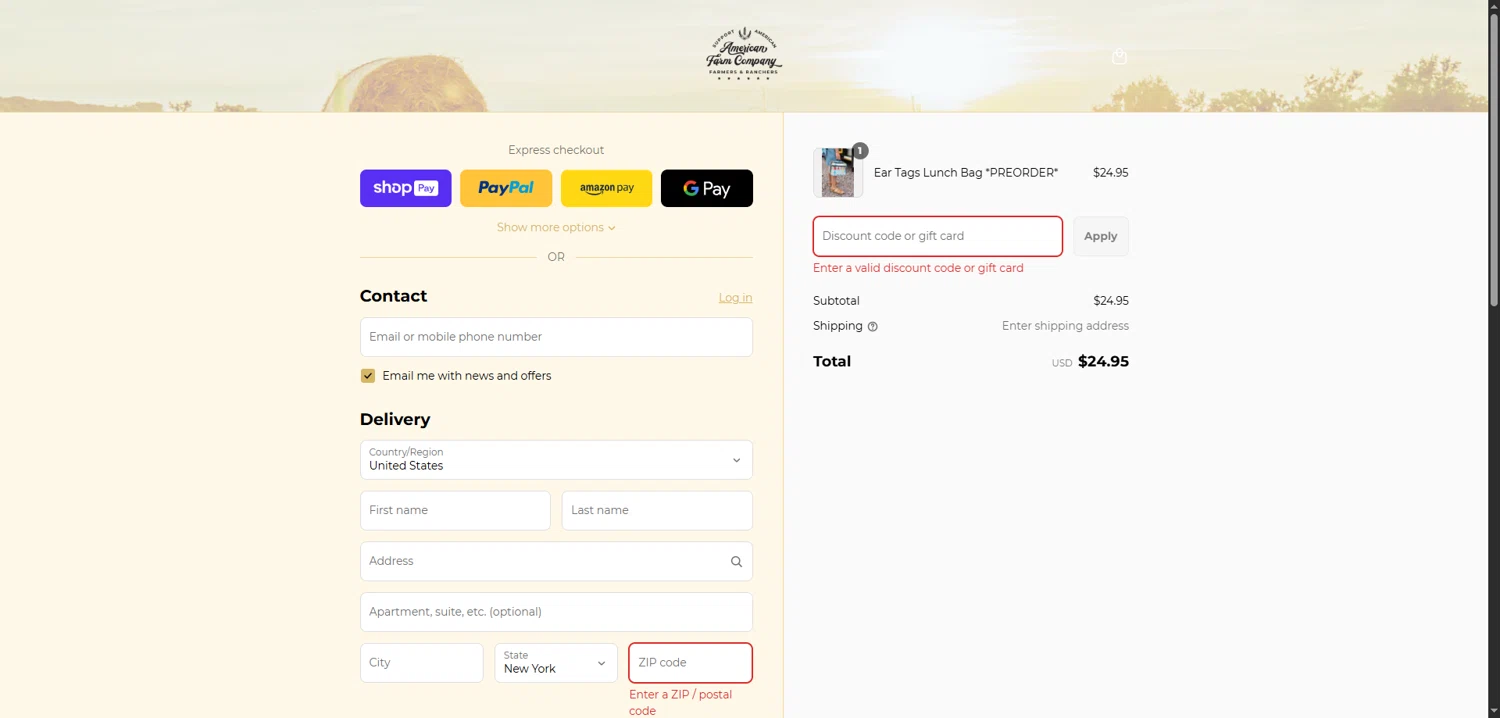Open the American Farm Company logo
The image size is (1500, 718).
click(744, 54)
